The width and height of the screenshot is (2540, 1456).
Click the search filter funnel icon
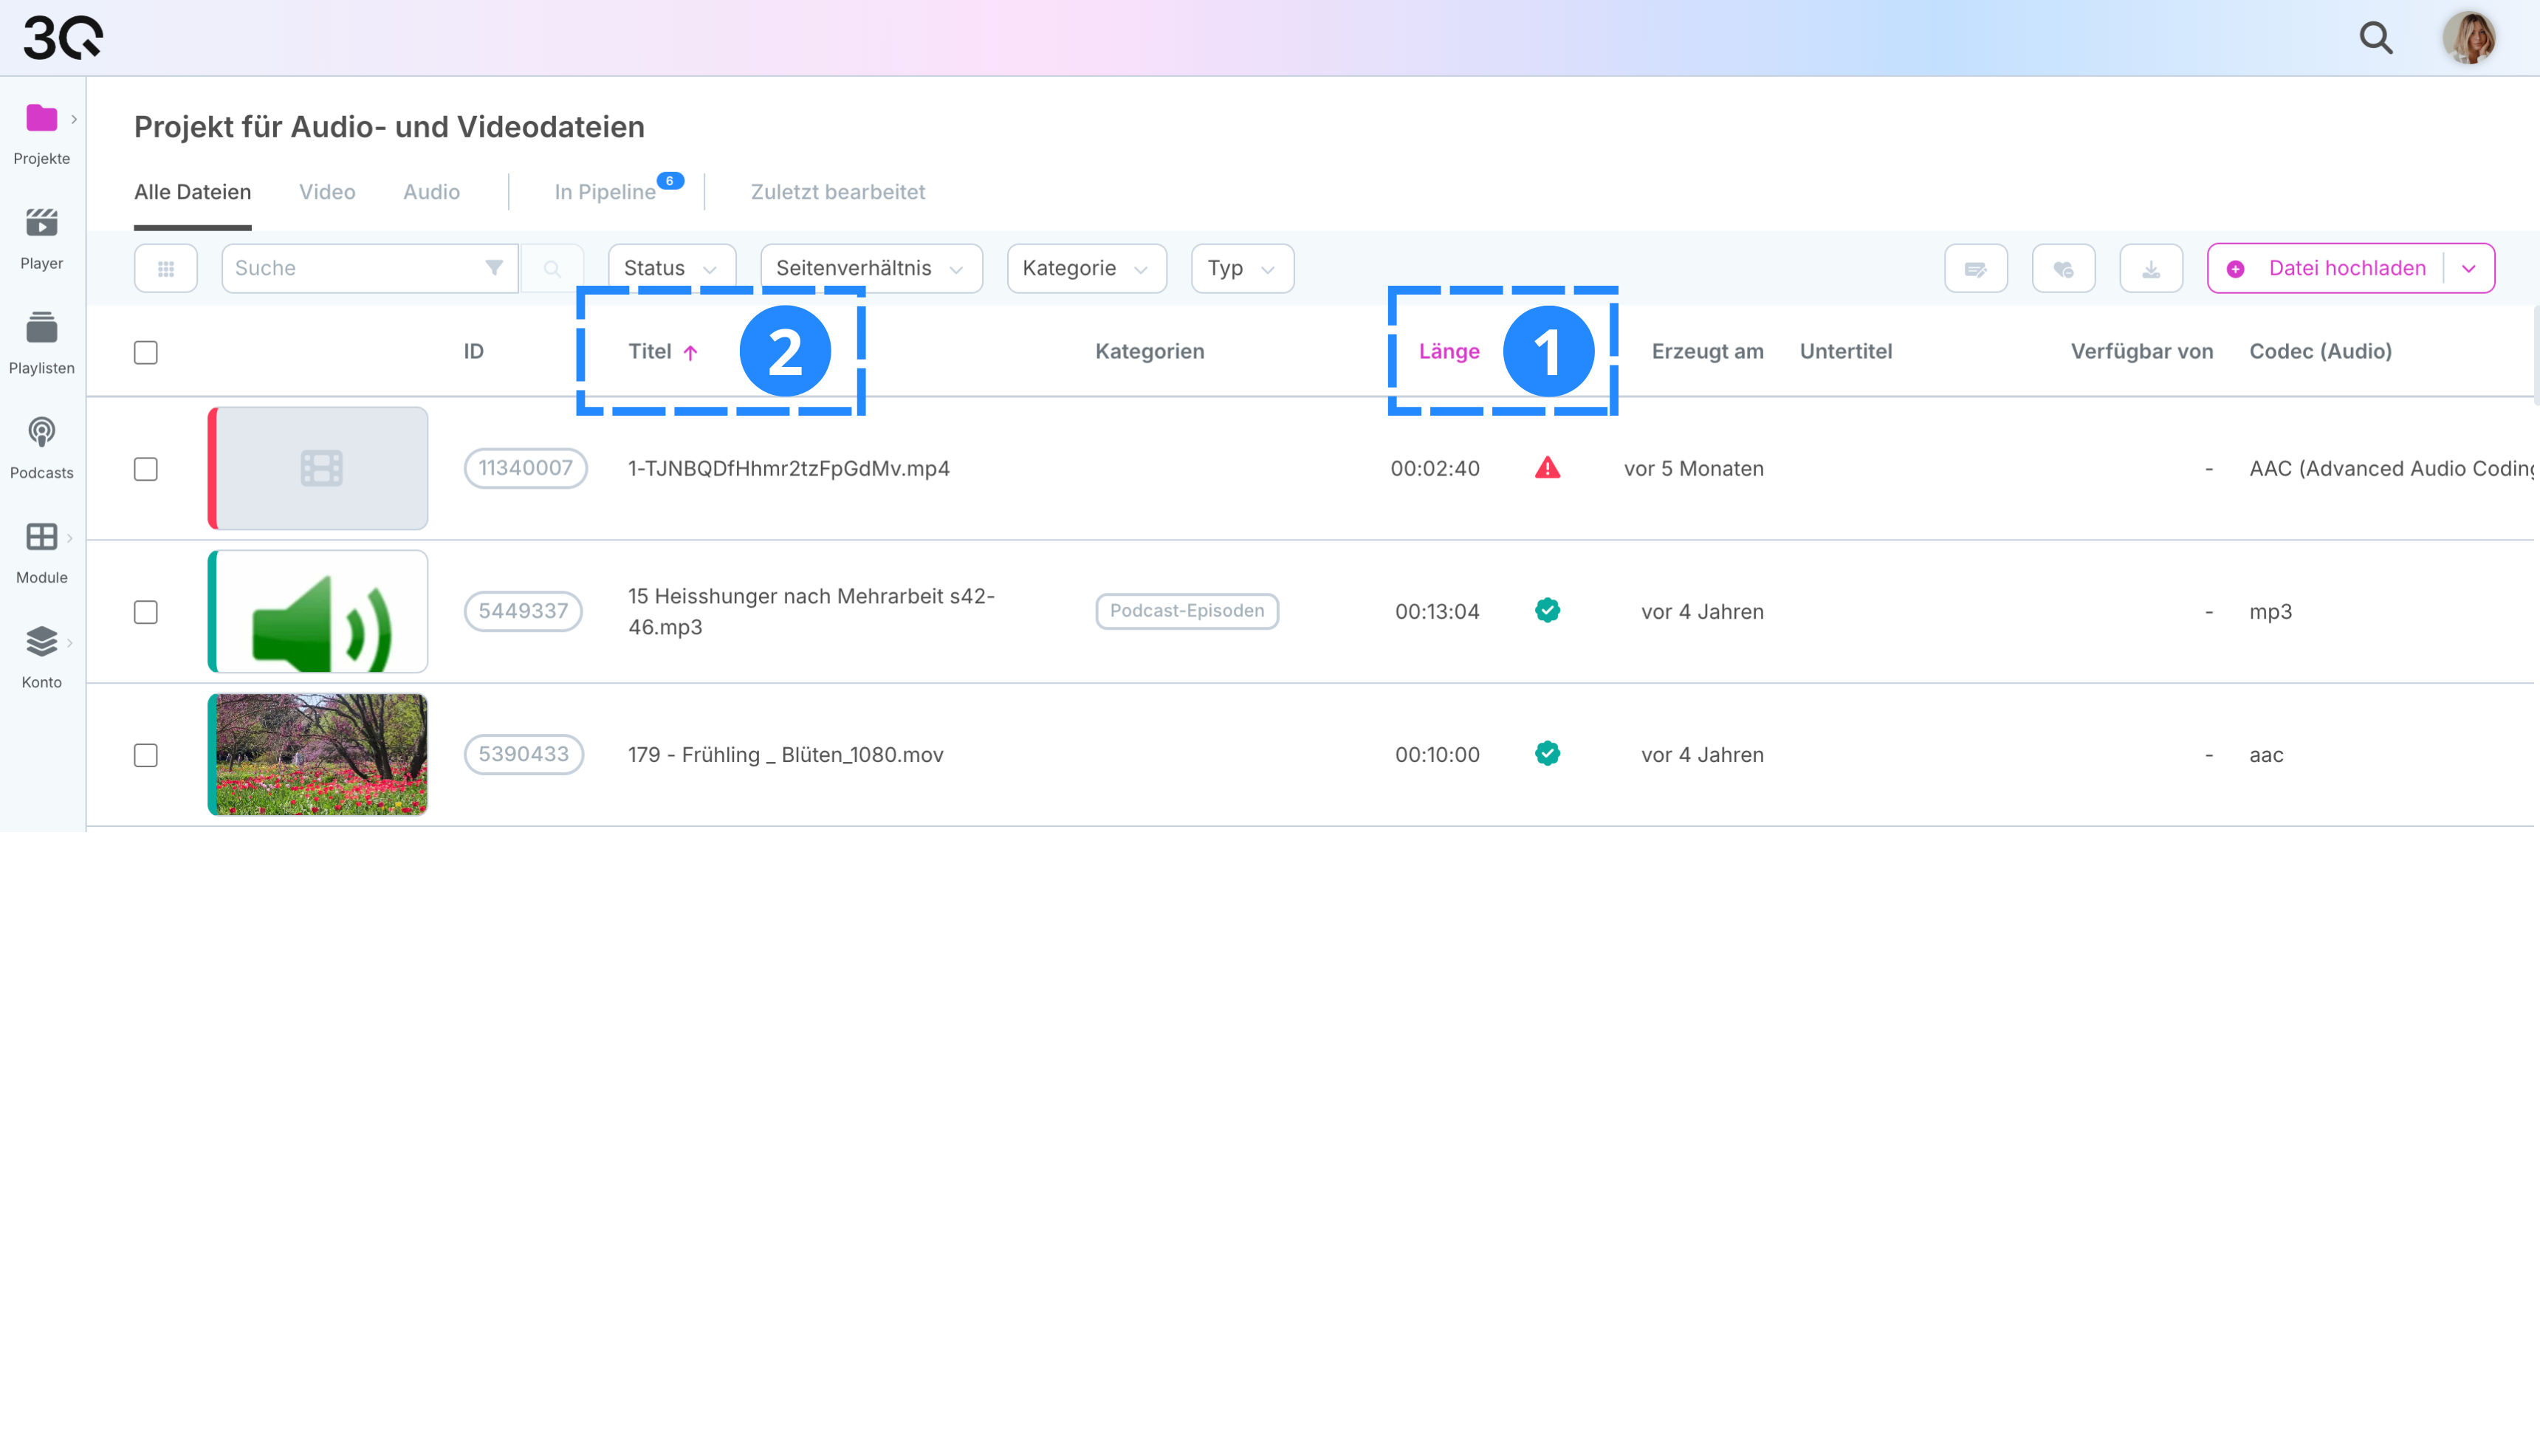[x=494, y=268]
